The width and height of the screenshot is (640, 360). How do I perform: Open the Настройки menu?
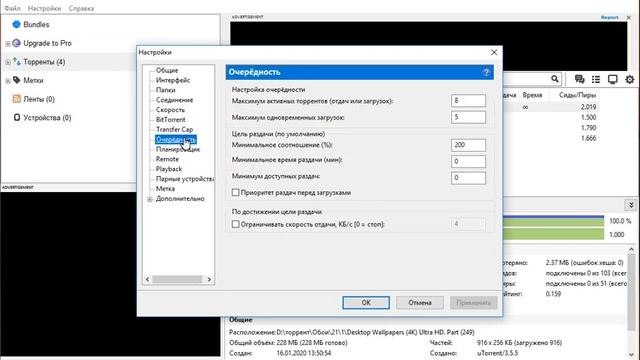point(44,8)
